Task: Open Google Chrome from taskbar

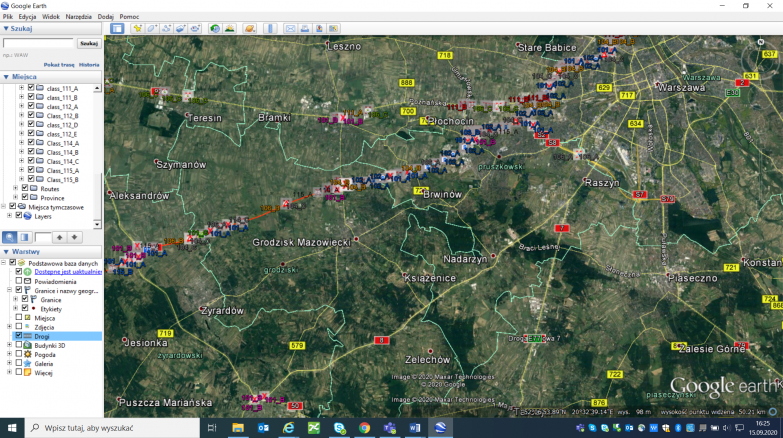Action: tap(364, 428)
